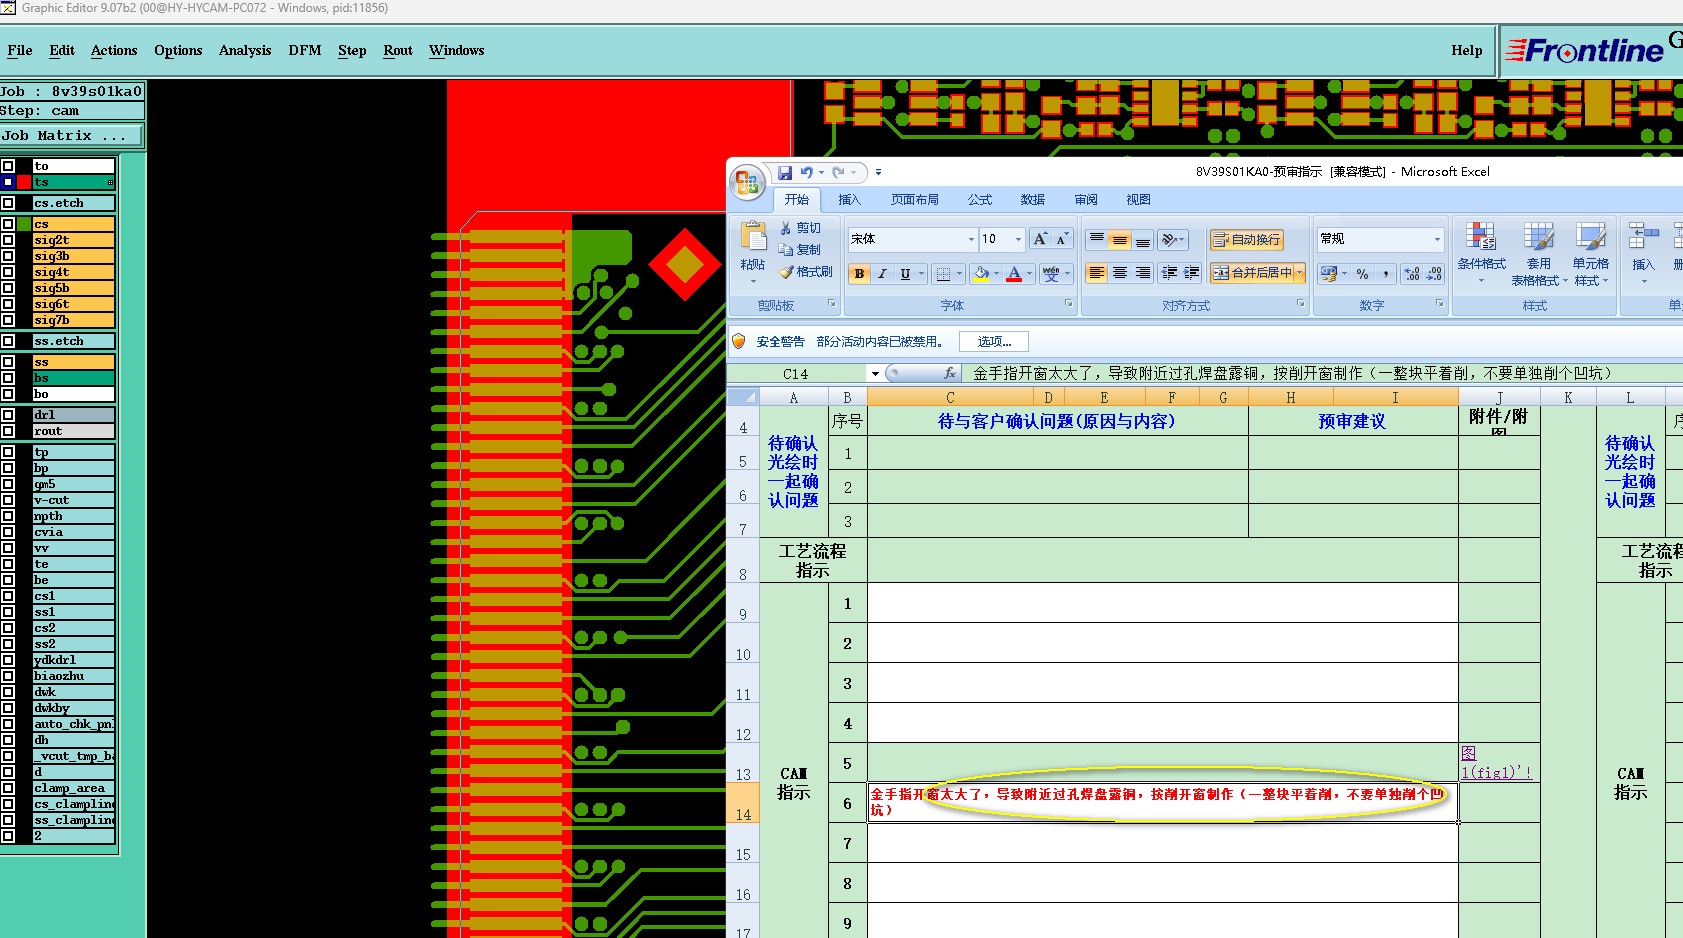Open the Analysis menu in Graphic Editor

245,50
